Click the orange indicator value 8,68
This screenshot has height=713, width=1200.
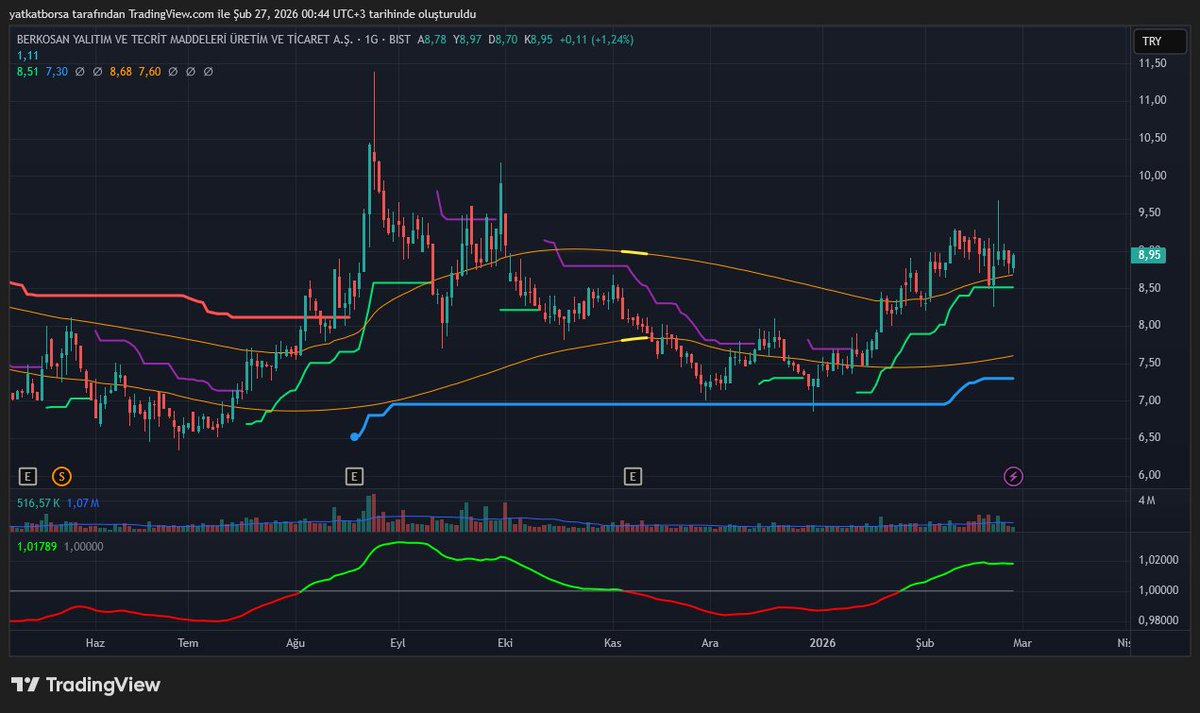[121, 72]
